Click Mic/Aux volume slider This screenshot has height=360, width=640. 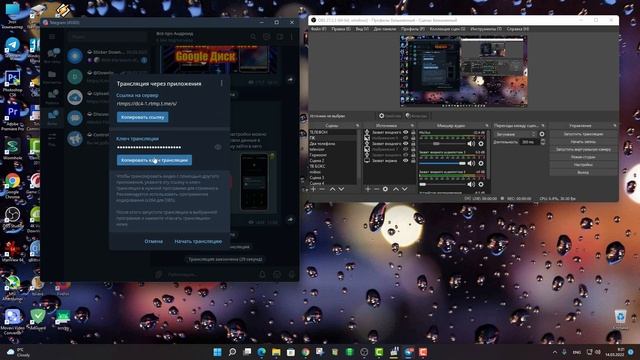443,144
